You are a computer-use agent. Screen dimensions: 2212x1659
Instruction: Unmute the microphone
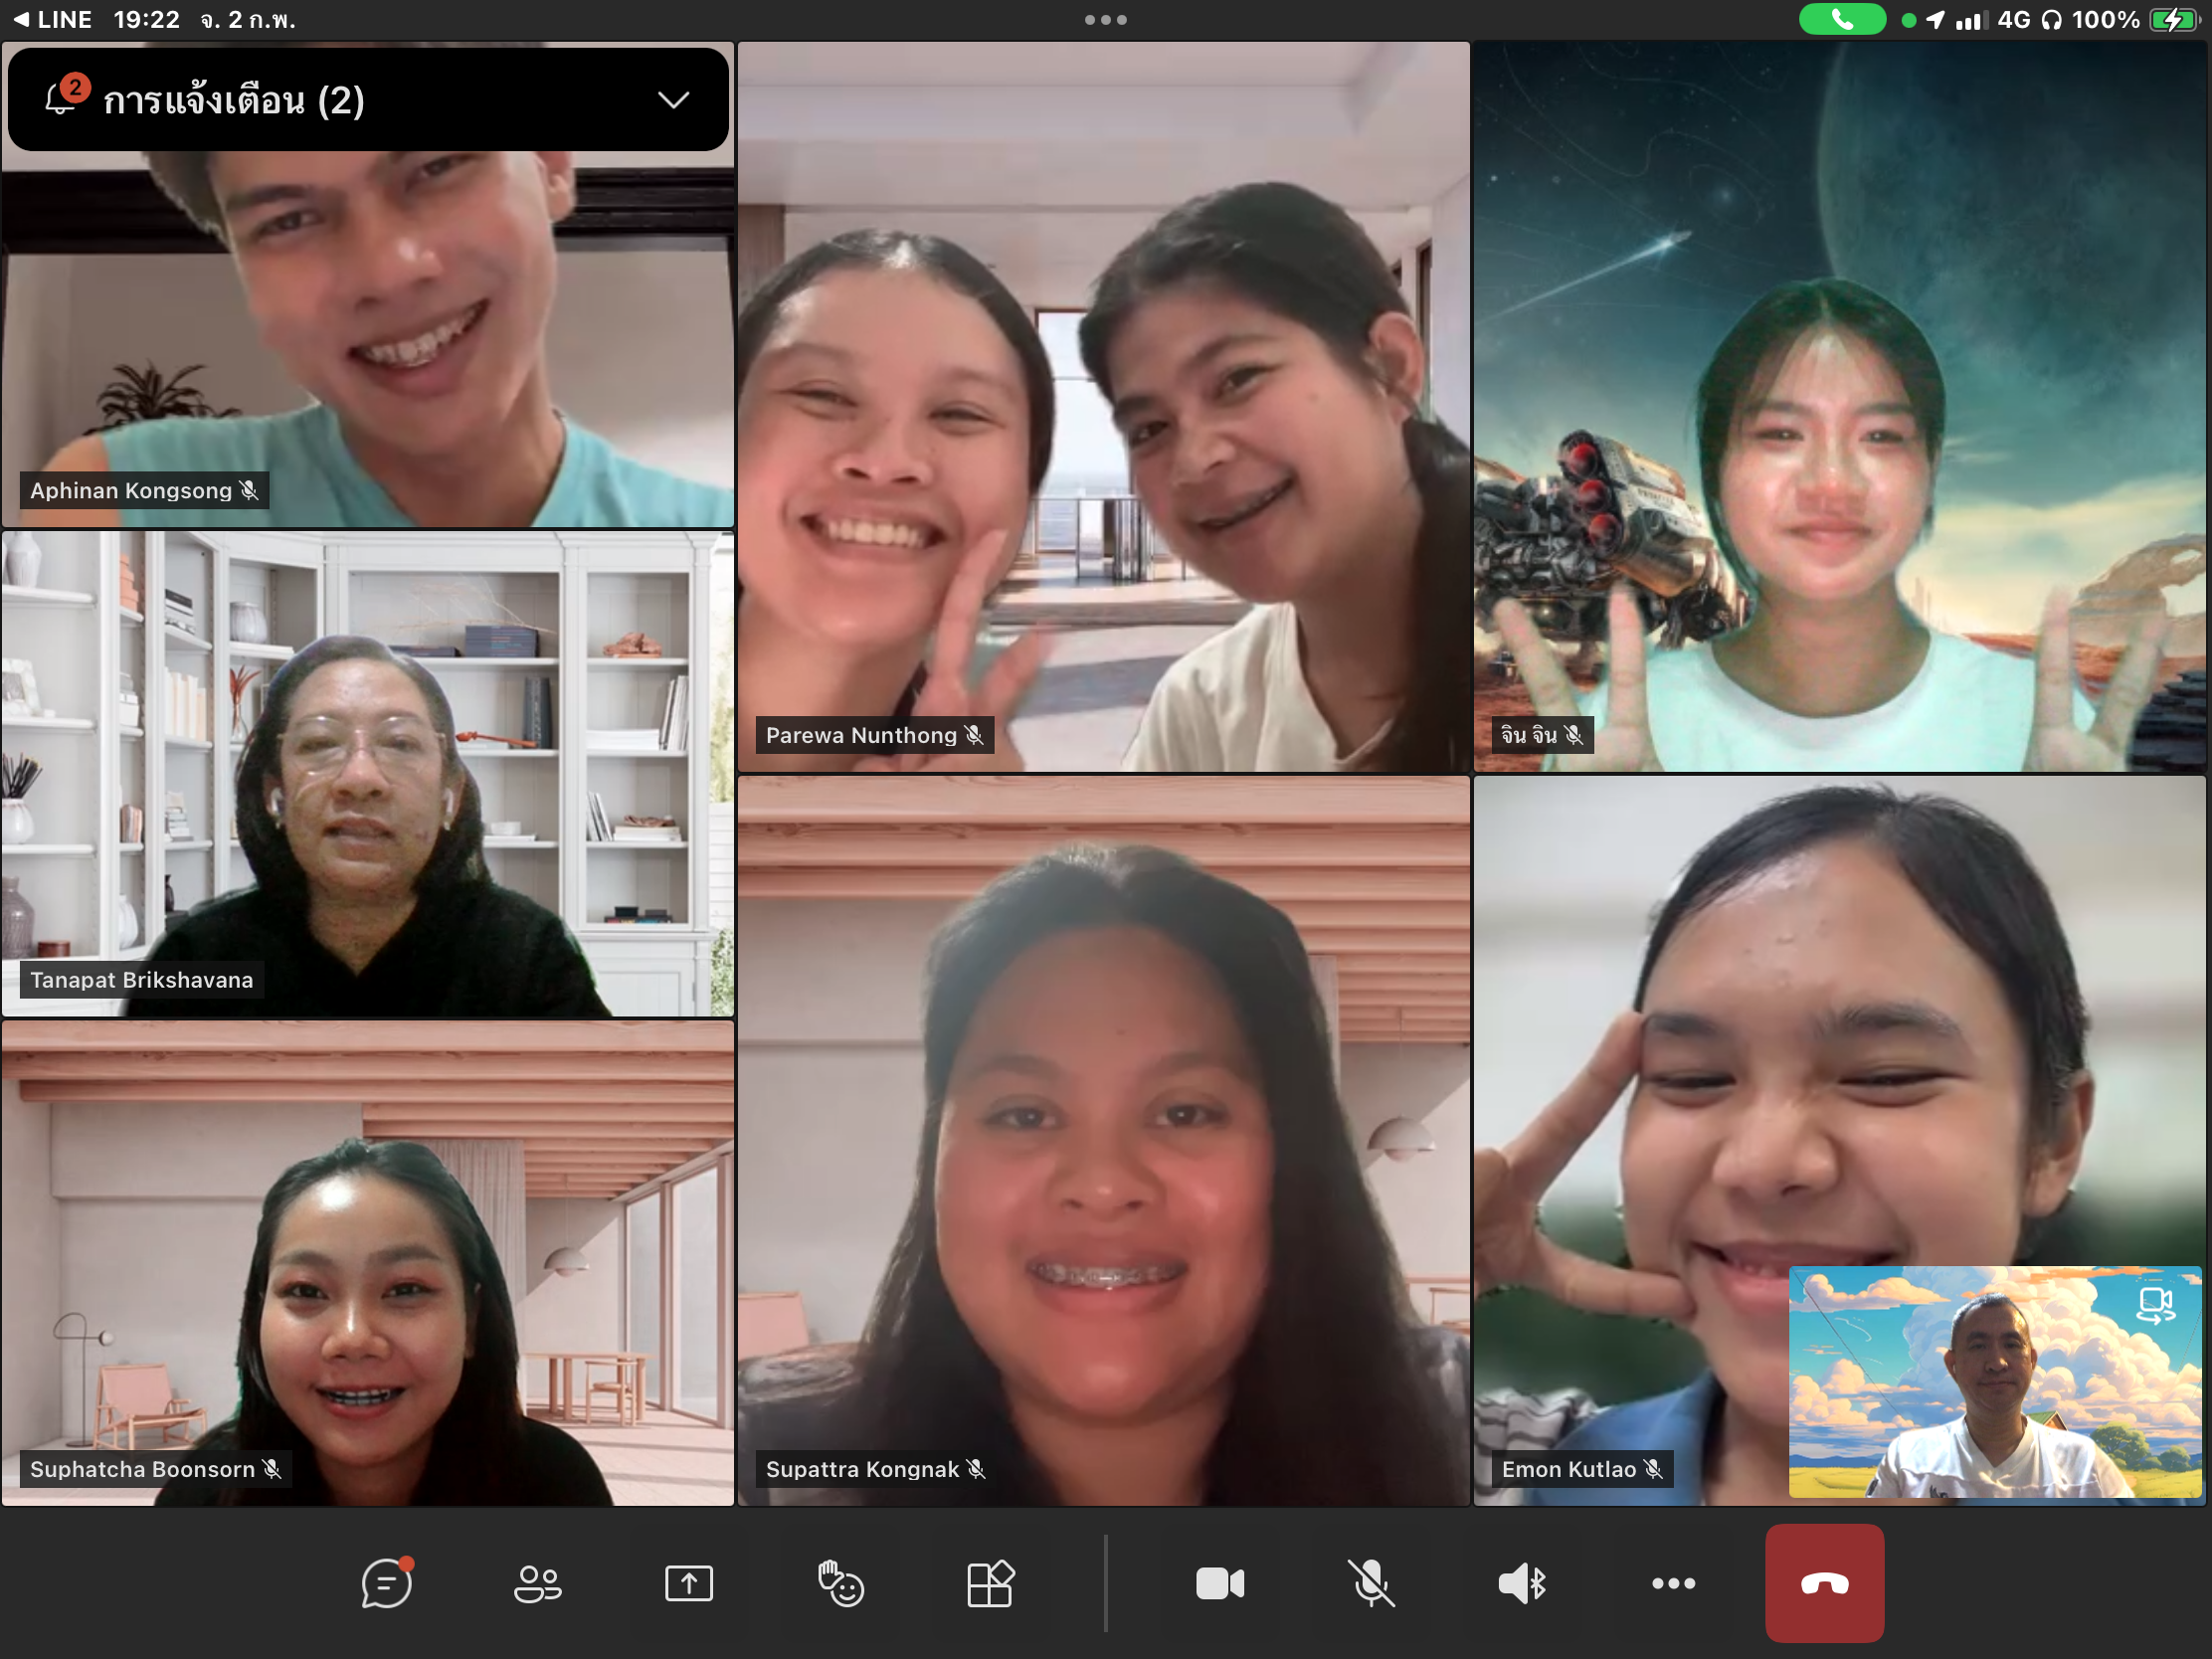[x=1371, y=1584]
